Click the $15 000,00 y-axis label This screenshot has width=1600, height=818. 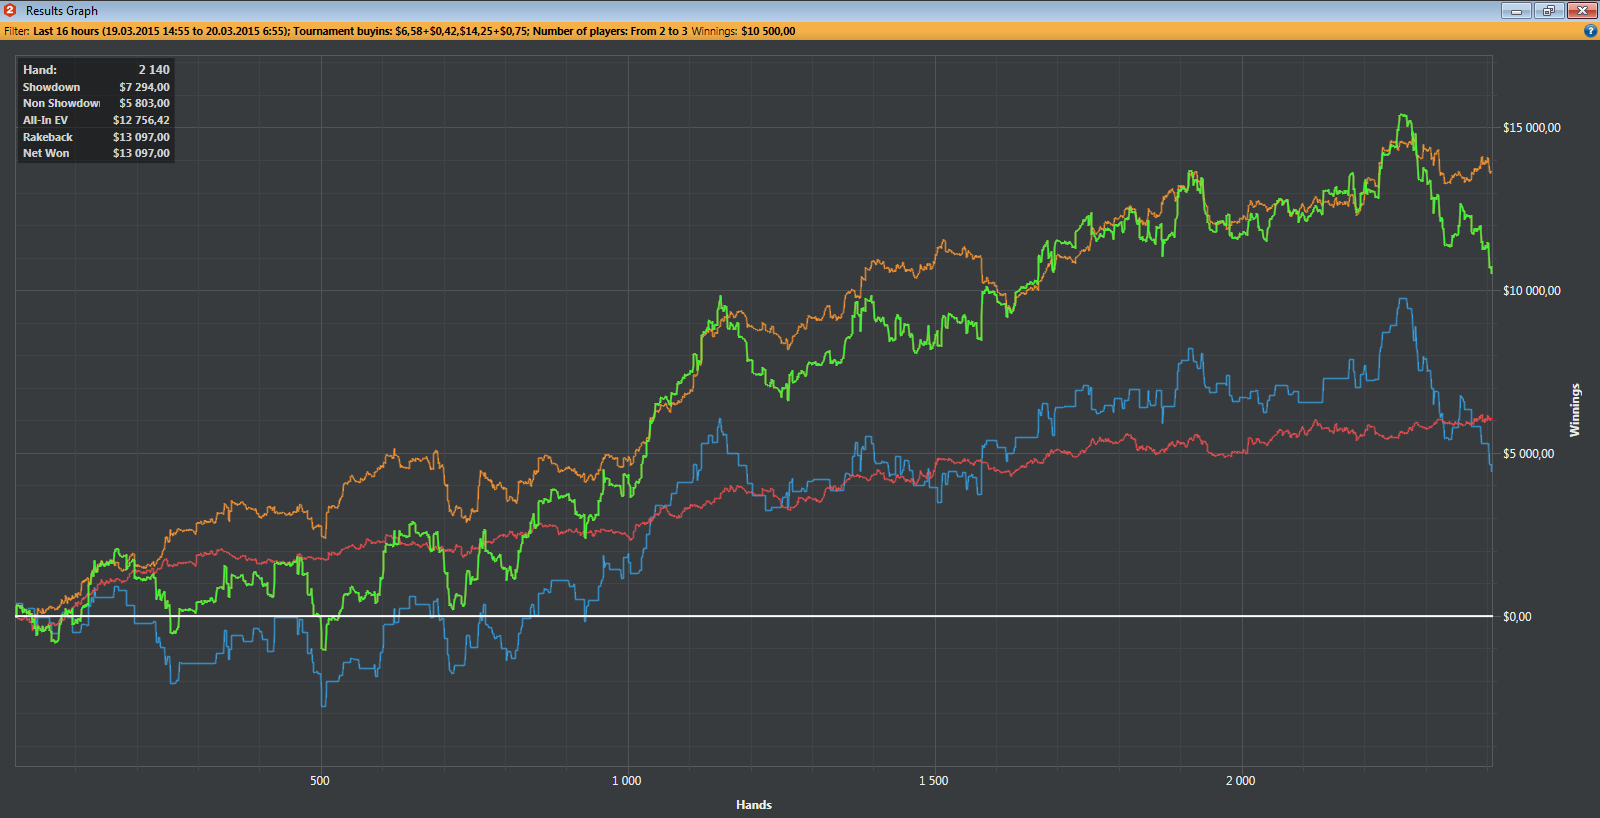pyautogui.click(x=1531, y=128)
